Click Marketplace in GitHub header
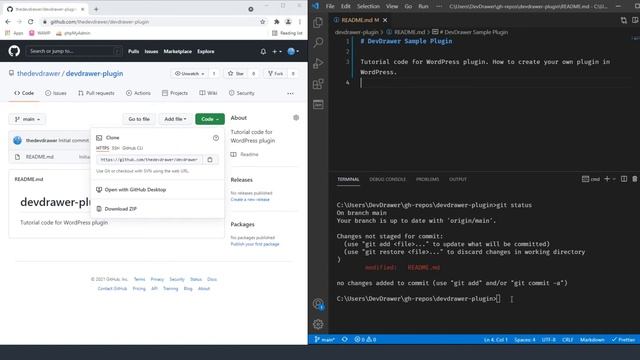640x360 pixels. [178, 51]
